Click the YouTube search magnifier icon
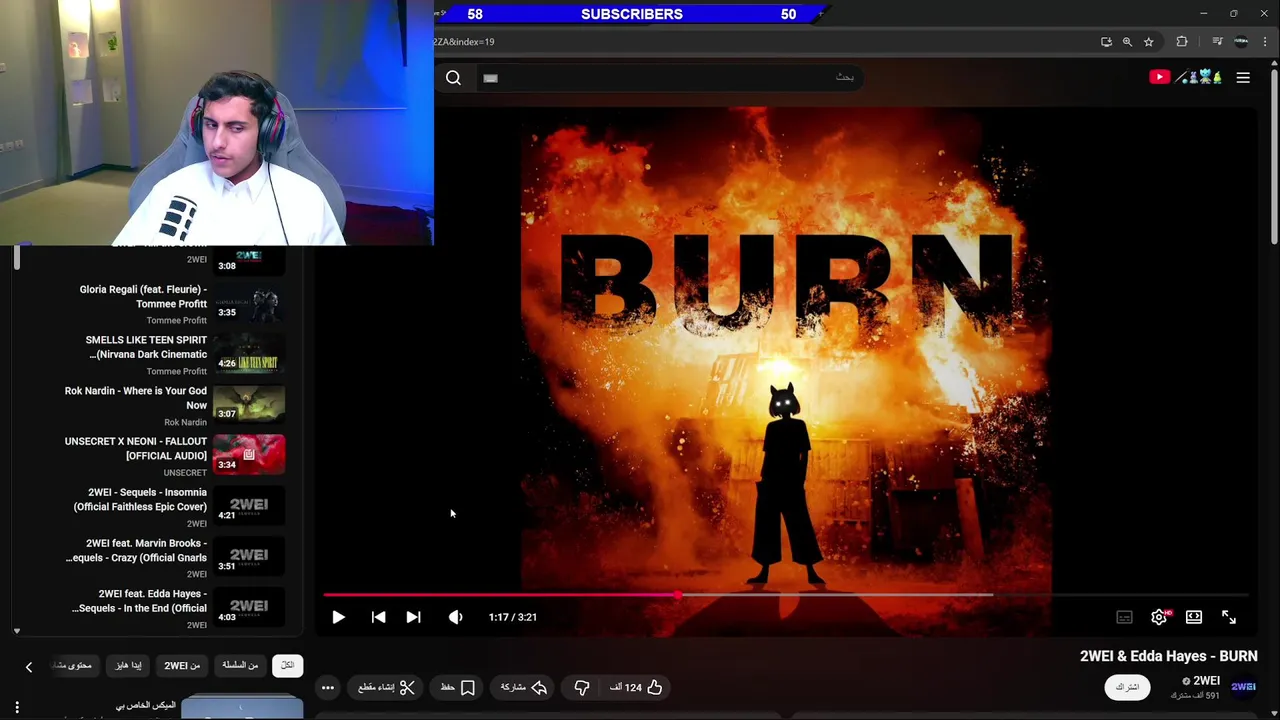Image resolution: width=1280 pixels, height=720 pixels. coord(453,78)
